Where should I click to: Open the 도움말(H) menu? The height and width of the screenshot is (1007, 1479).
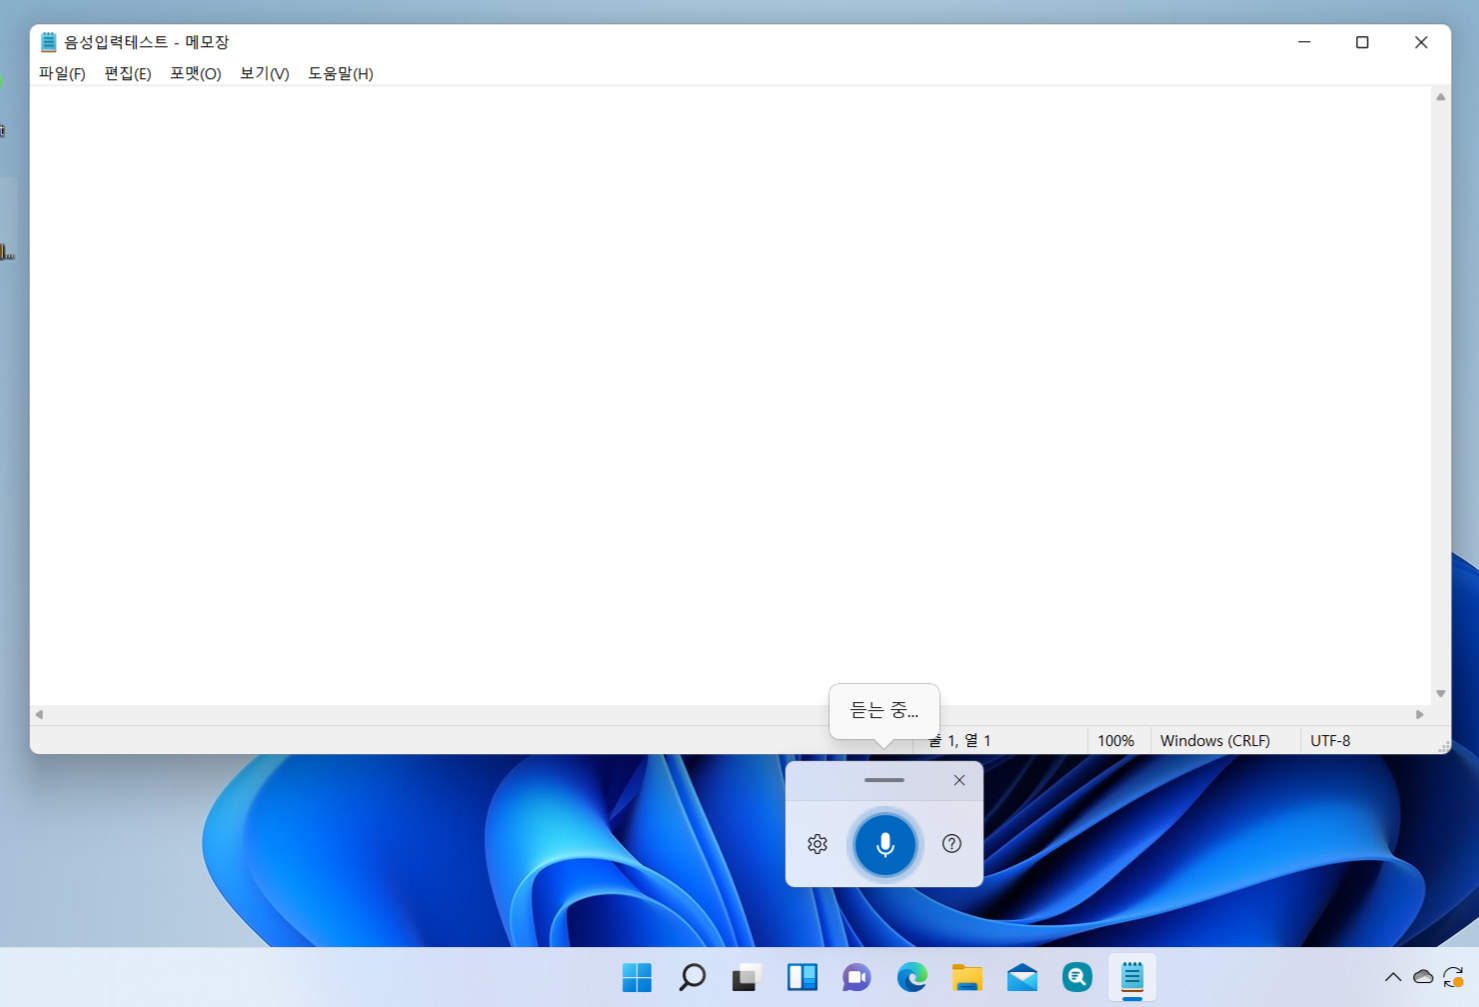pos(340,73)
